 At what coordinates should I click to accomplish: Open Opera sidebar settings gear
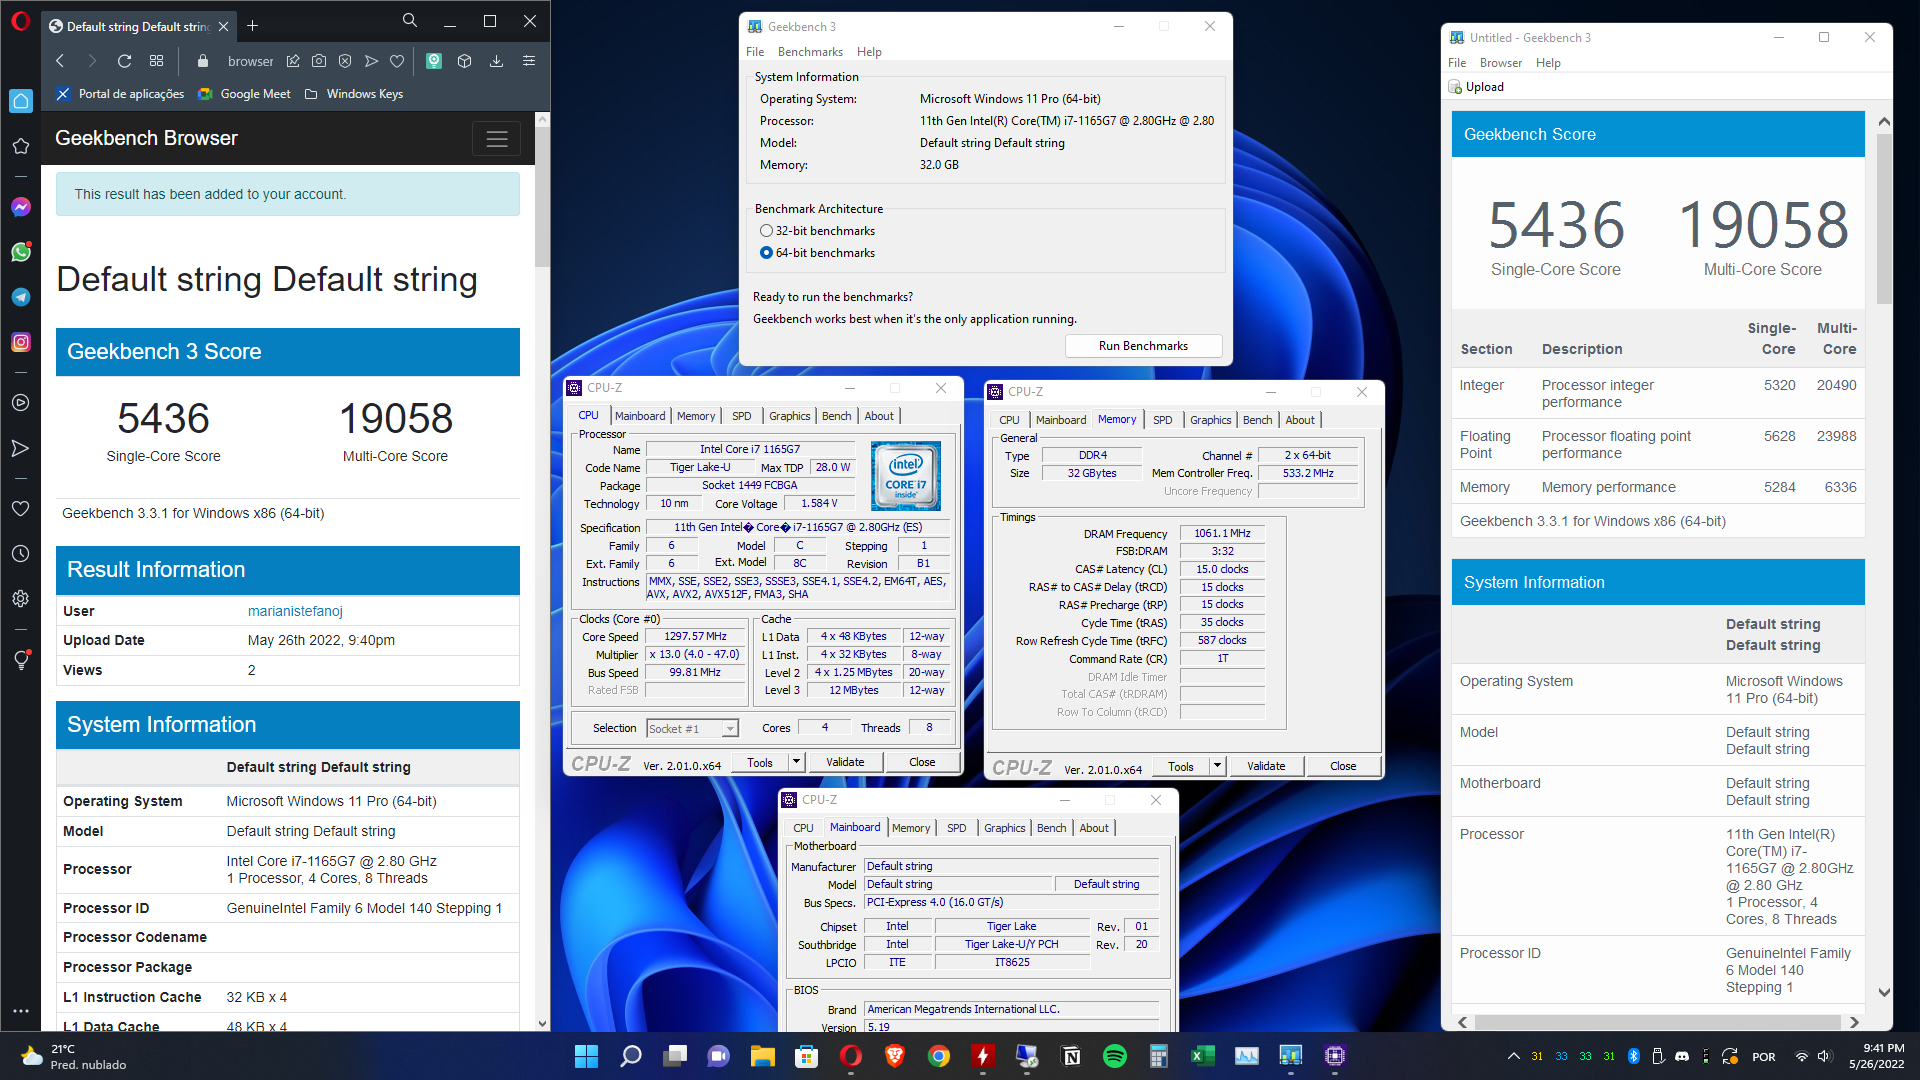click(x=21, y=598)
